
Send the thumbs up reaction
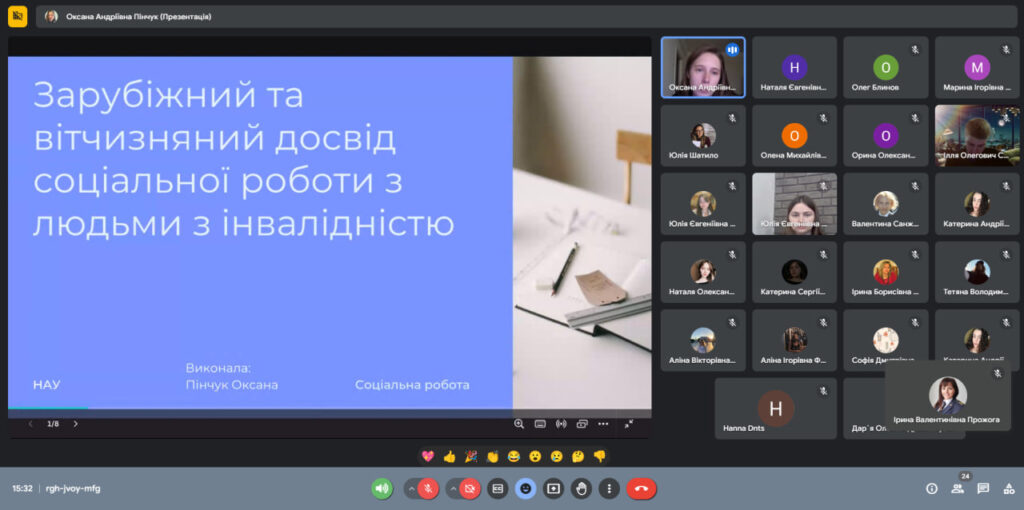pyautogui.click(x=449, y=456)
